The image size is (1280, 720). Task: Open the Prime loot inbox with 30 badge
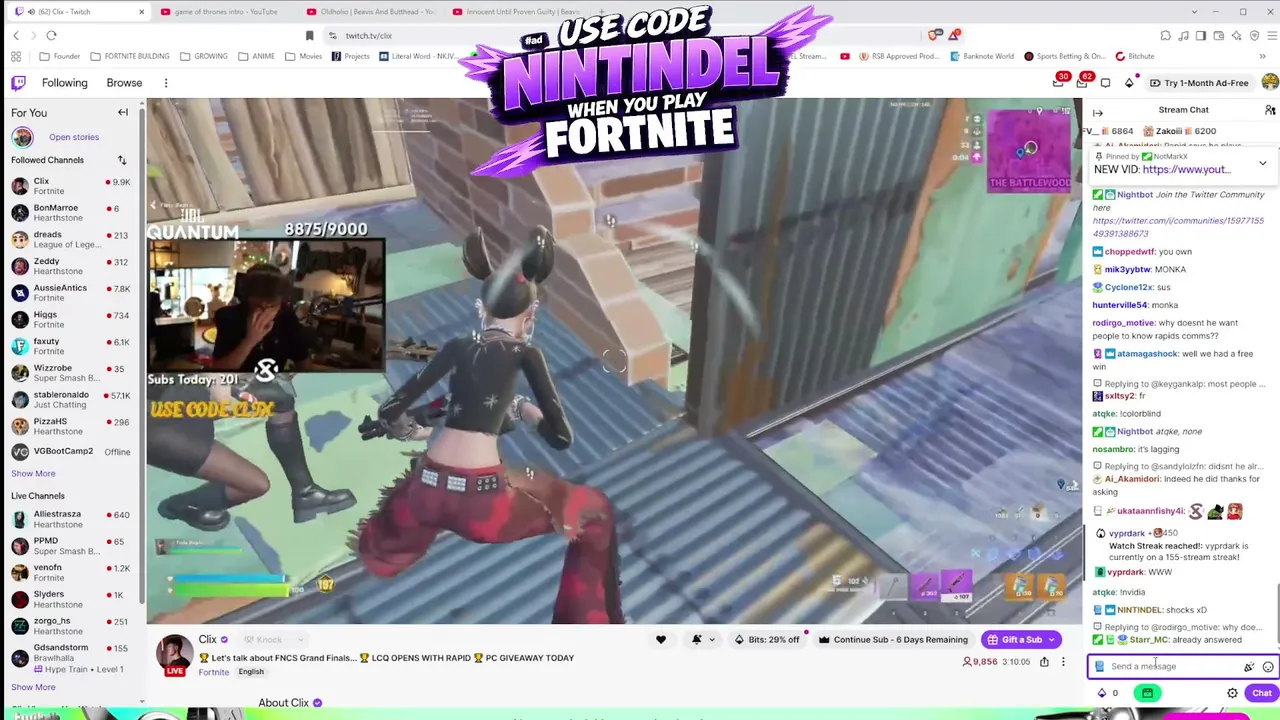pyautogui.click(x=1060, y=81)
